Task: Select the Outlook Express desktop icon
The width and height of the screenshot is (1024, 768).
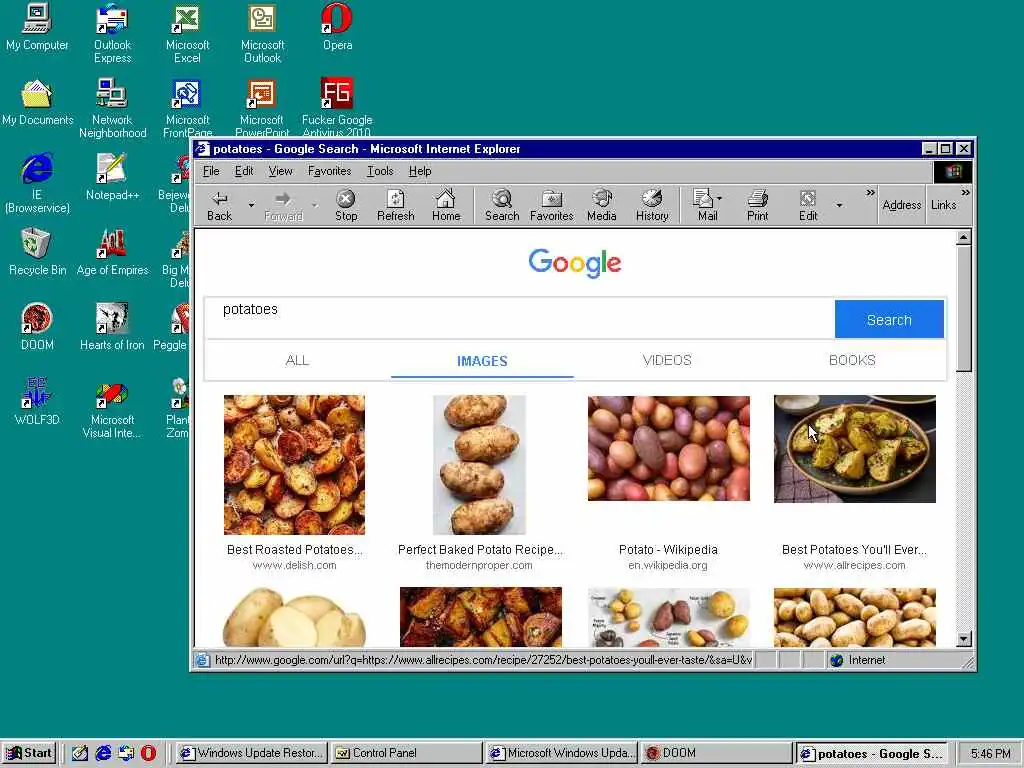Action: [112, 34]
